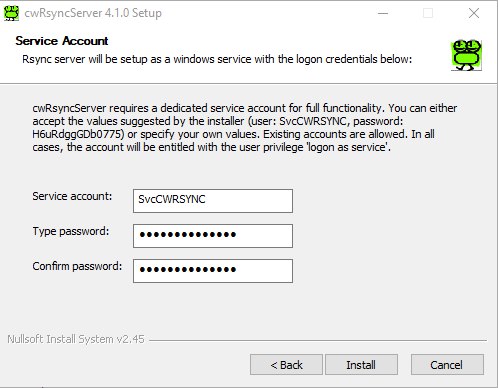Minimize the cwRsyncServer Setup window
The width and height of the screenshot is (498, 388).
[x=383, y=13]
